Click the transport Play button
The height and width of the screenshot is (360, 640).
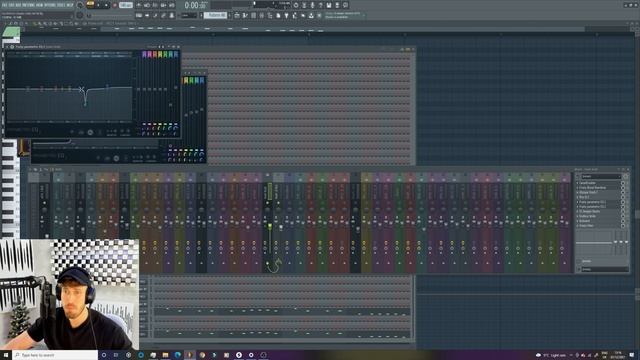click(98, 5)
